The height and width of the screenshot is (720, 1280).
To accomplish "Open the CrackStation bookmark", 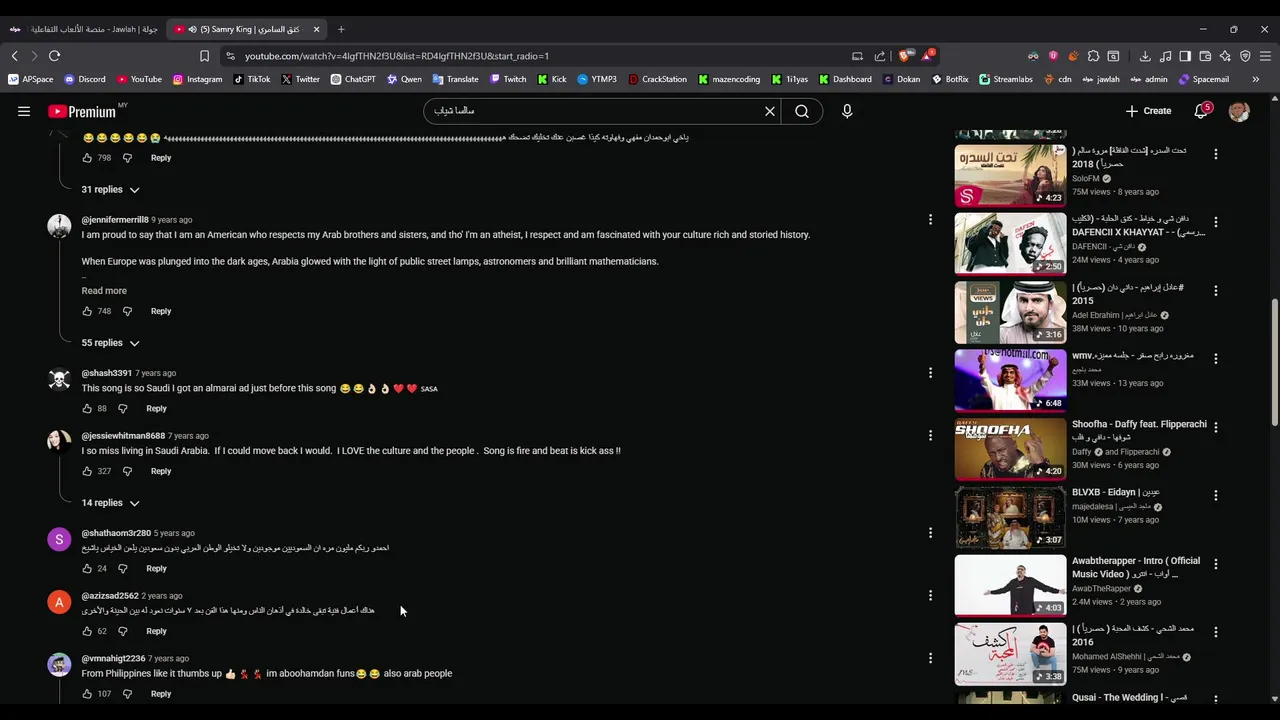I will pos(658,79).
